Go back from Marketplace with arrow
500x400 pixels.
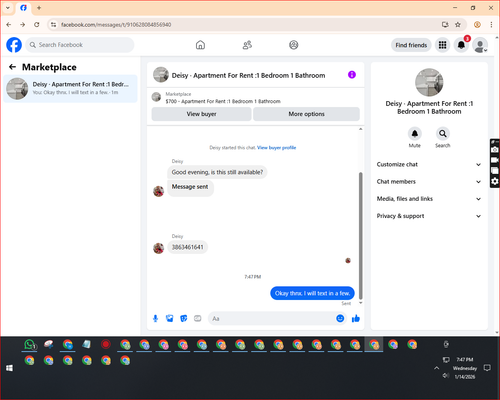(x=12, y=67)
